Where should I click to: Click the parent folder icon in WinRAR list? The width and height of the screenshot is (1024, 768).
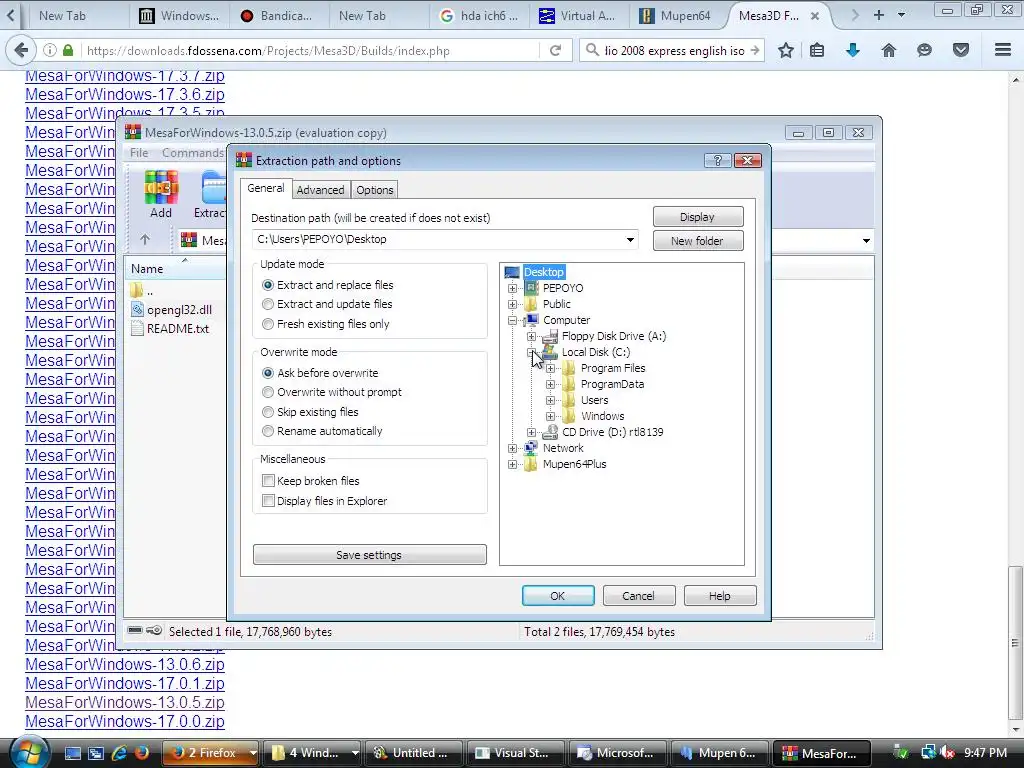136,291
